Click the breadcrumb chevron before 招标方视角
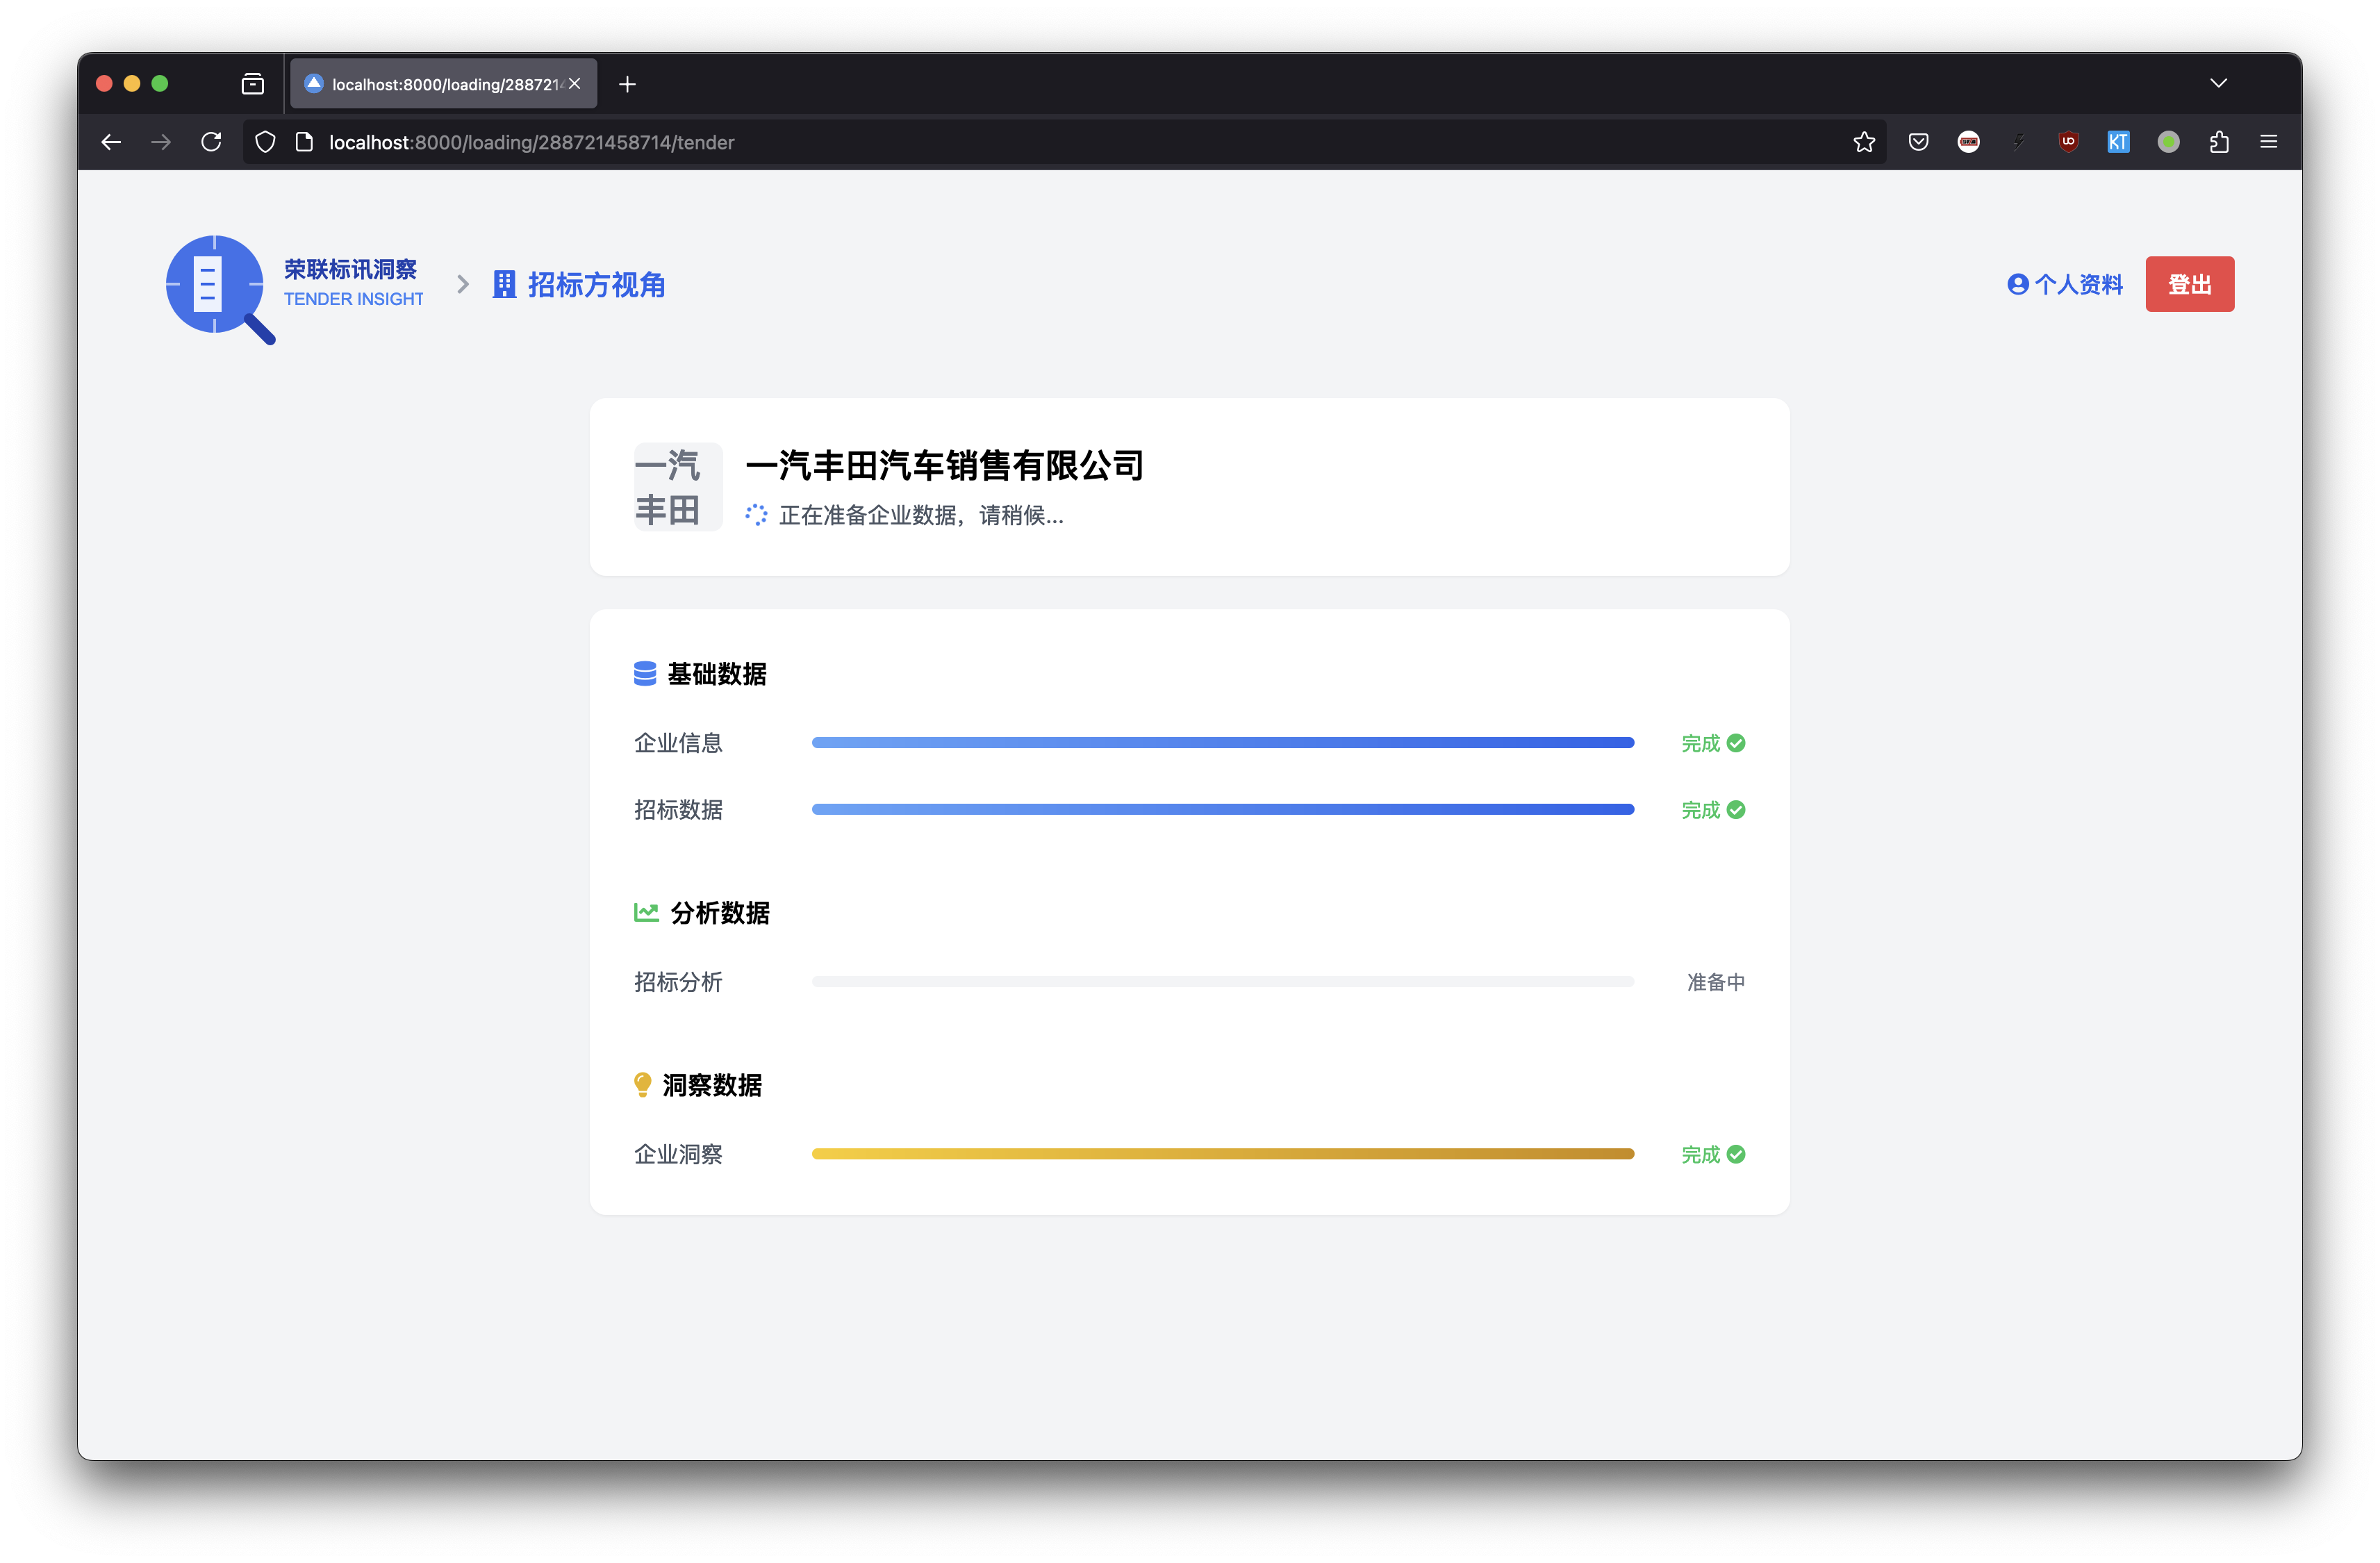Screen dimensions: 2380x1563 463,285
